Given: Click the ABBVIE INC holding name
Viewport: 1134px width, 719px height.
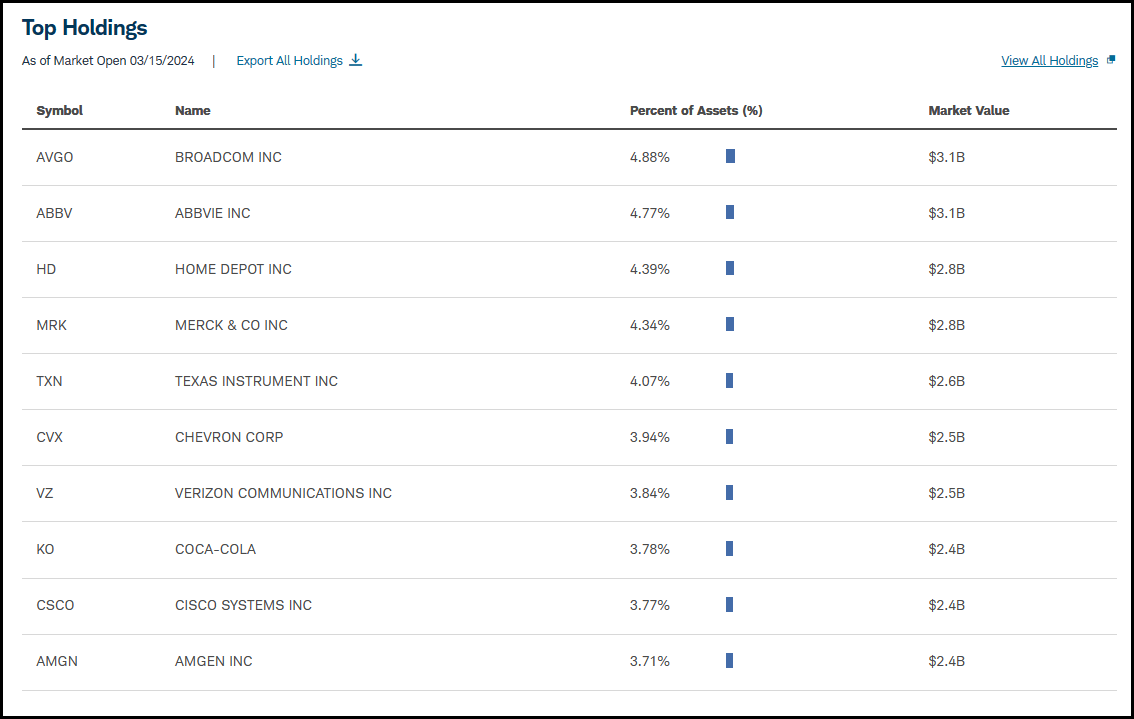Looking at the screenshot, I should coord(213,213).
